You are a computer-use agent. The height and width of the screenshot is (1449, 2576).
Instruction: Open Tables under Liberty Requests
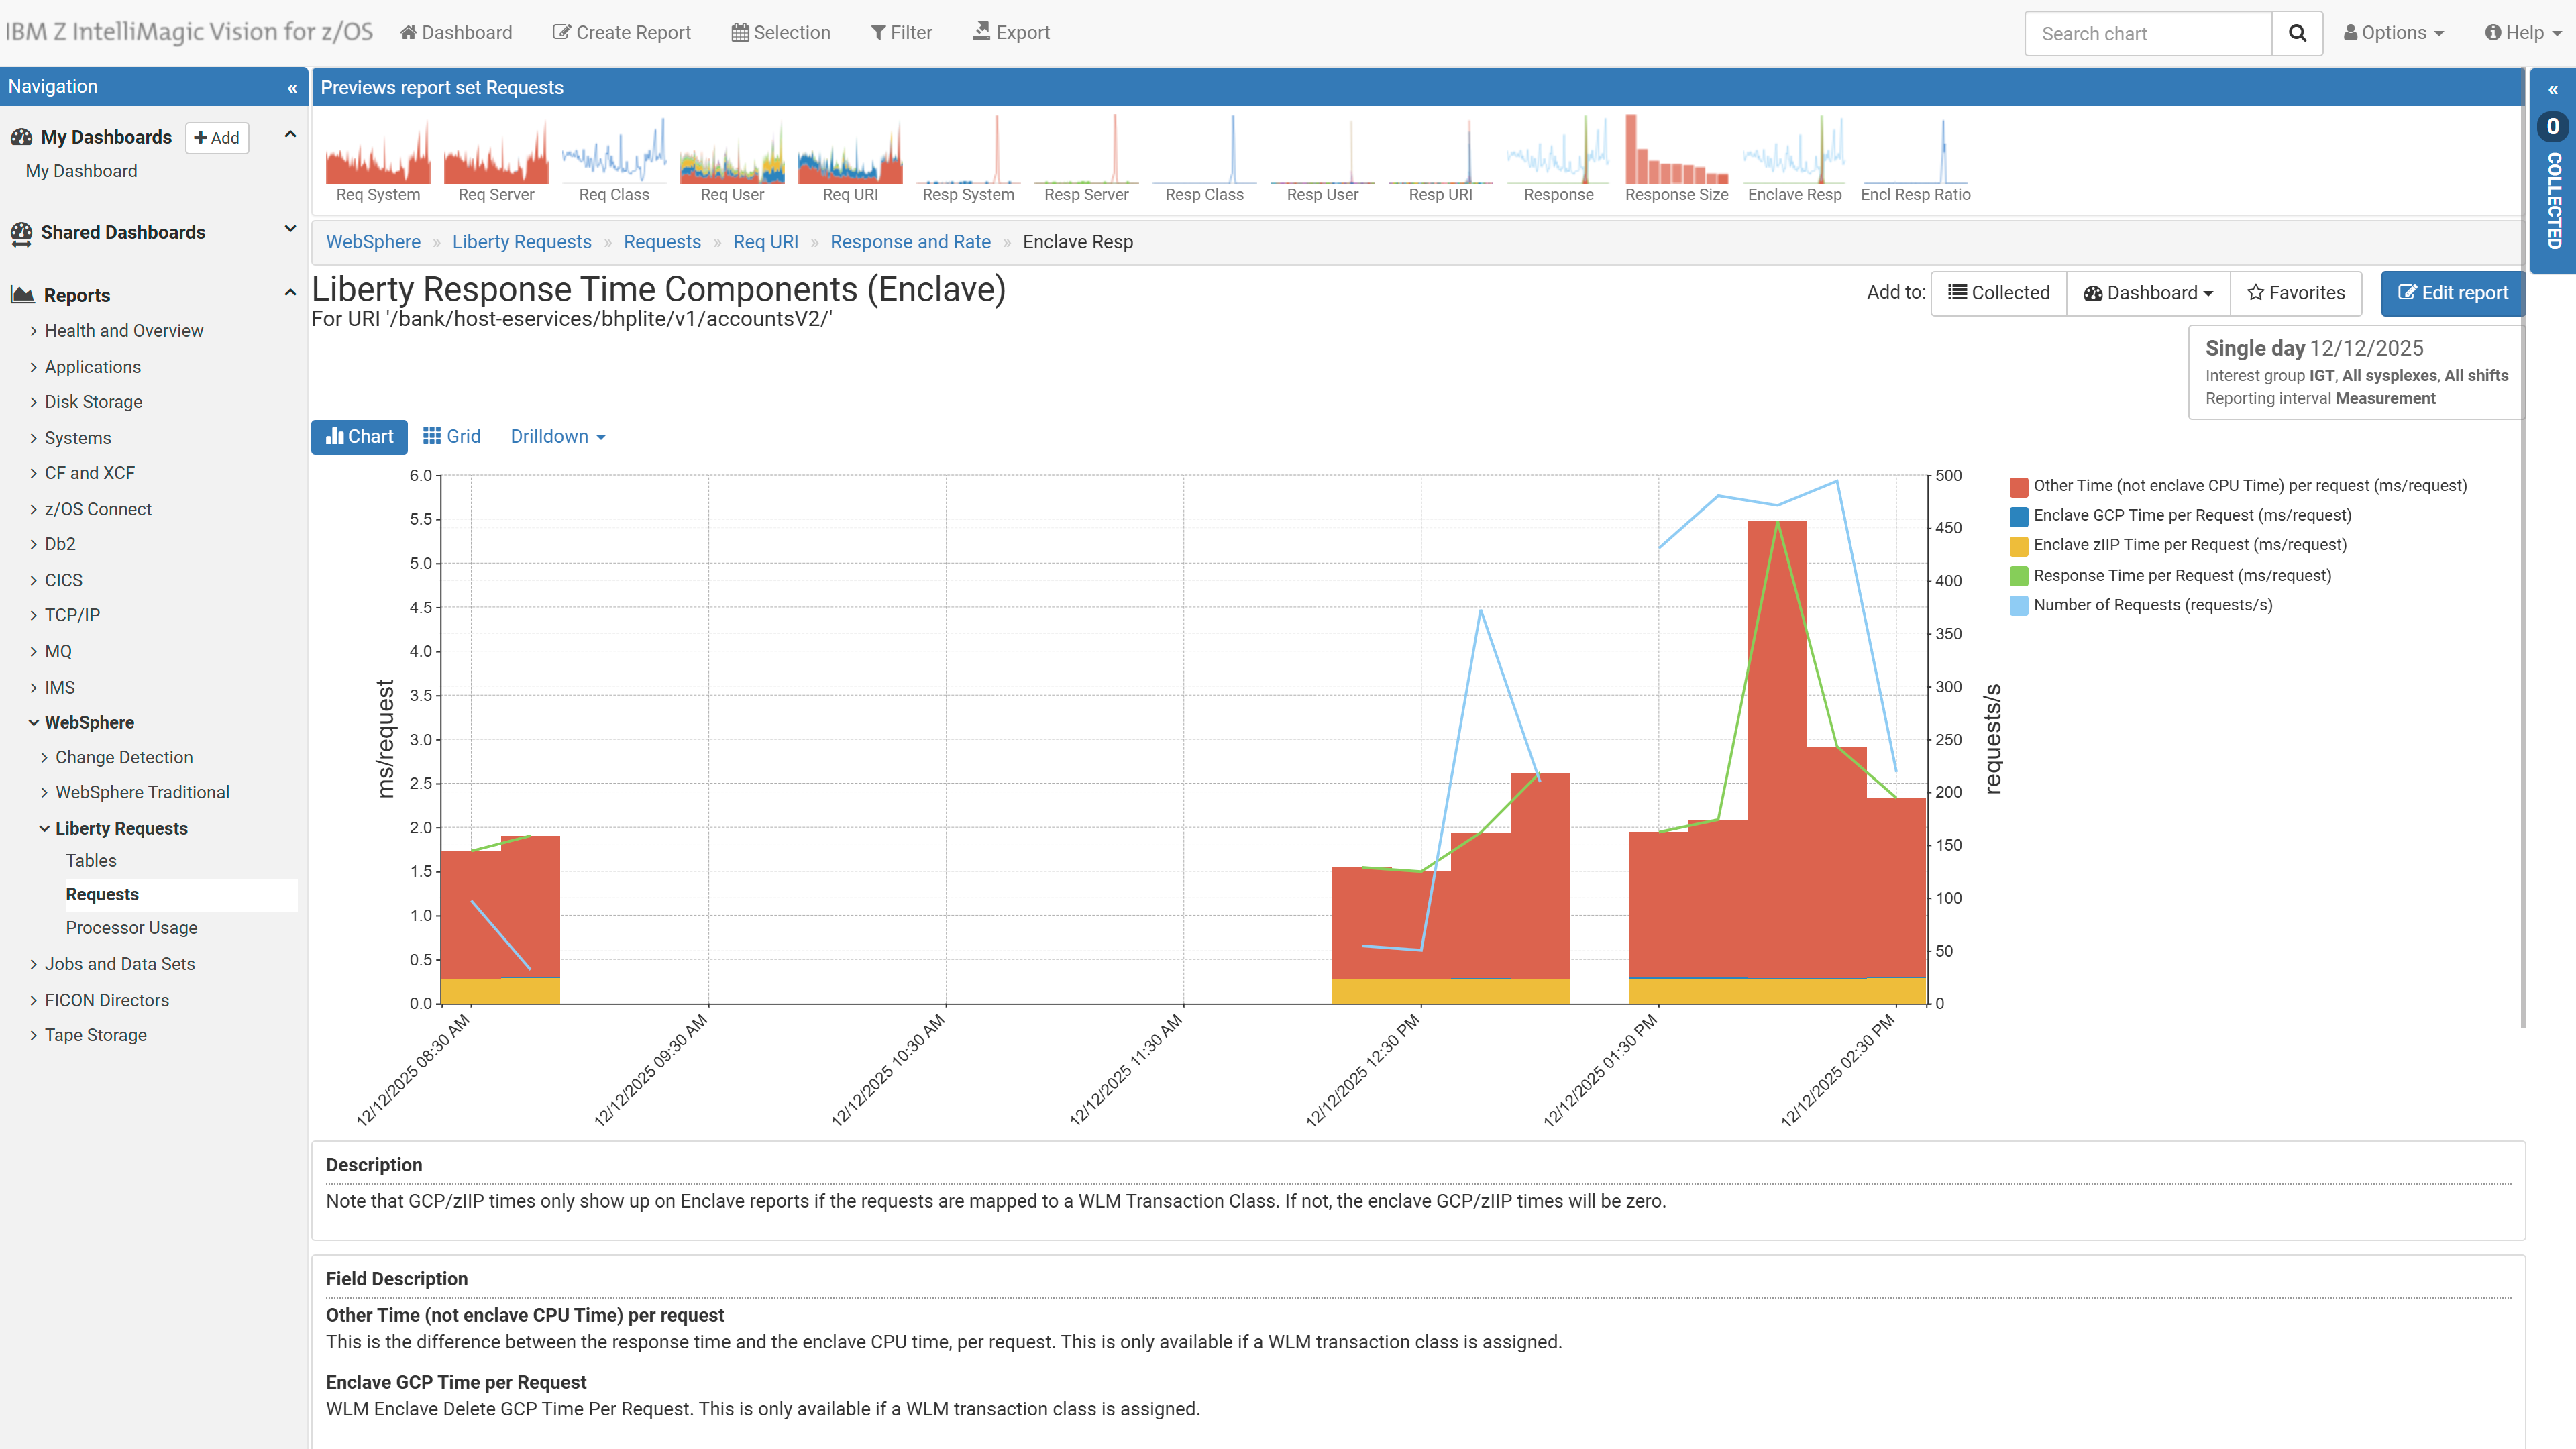(x=91, y=860)
